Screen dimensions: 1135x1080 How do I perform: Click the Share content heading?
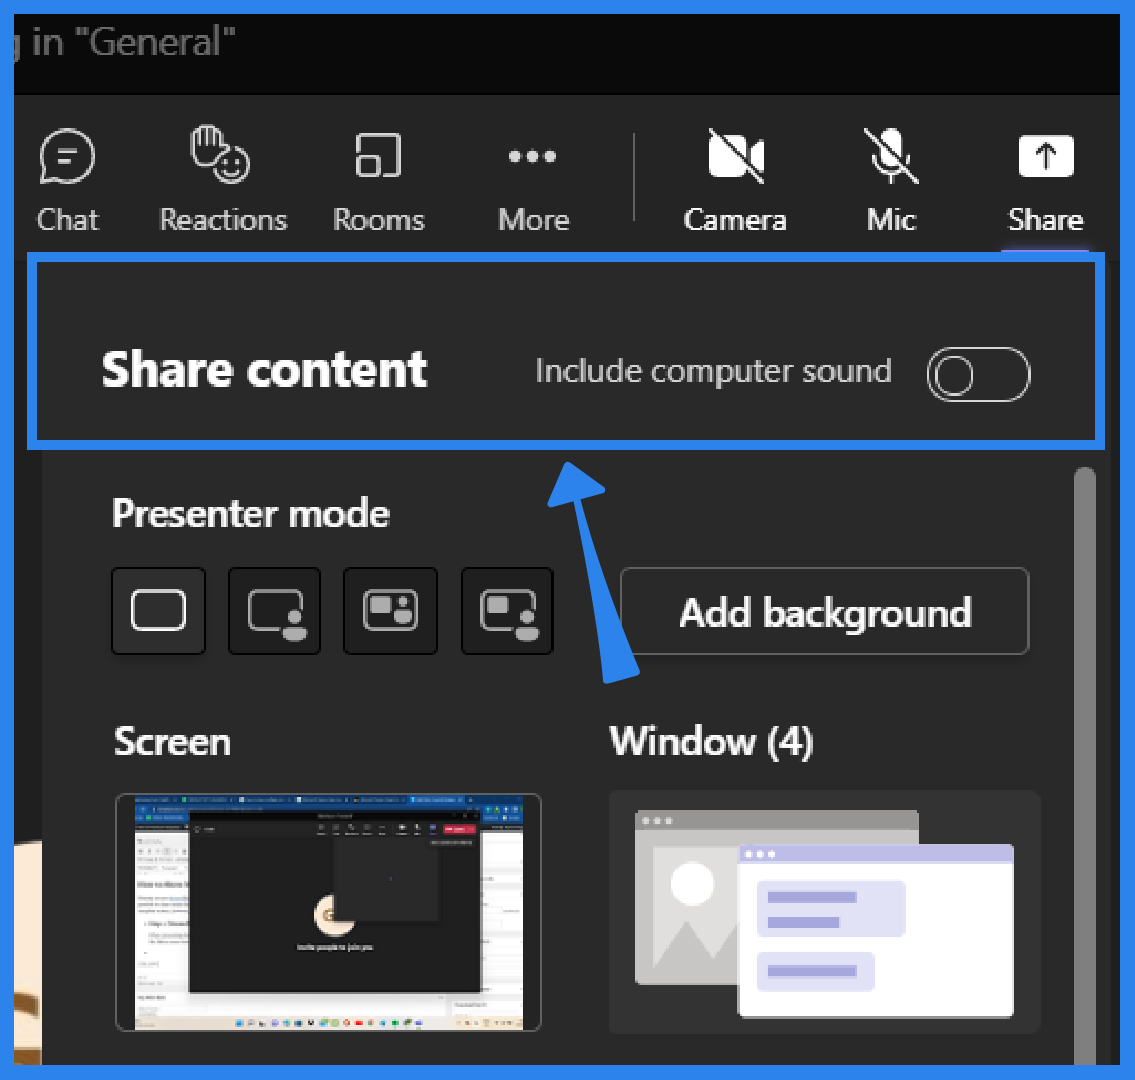click(x=263, y=370)
